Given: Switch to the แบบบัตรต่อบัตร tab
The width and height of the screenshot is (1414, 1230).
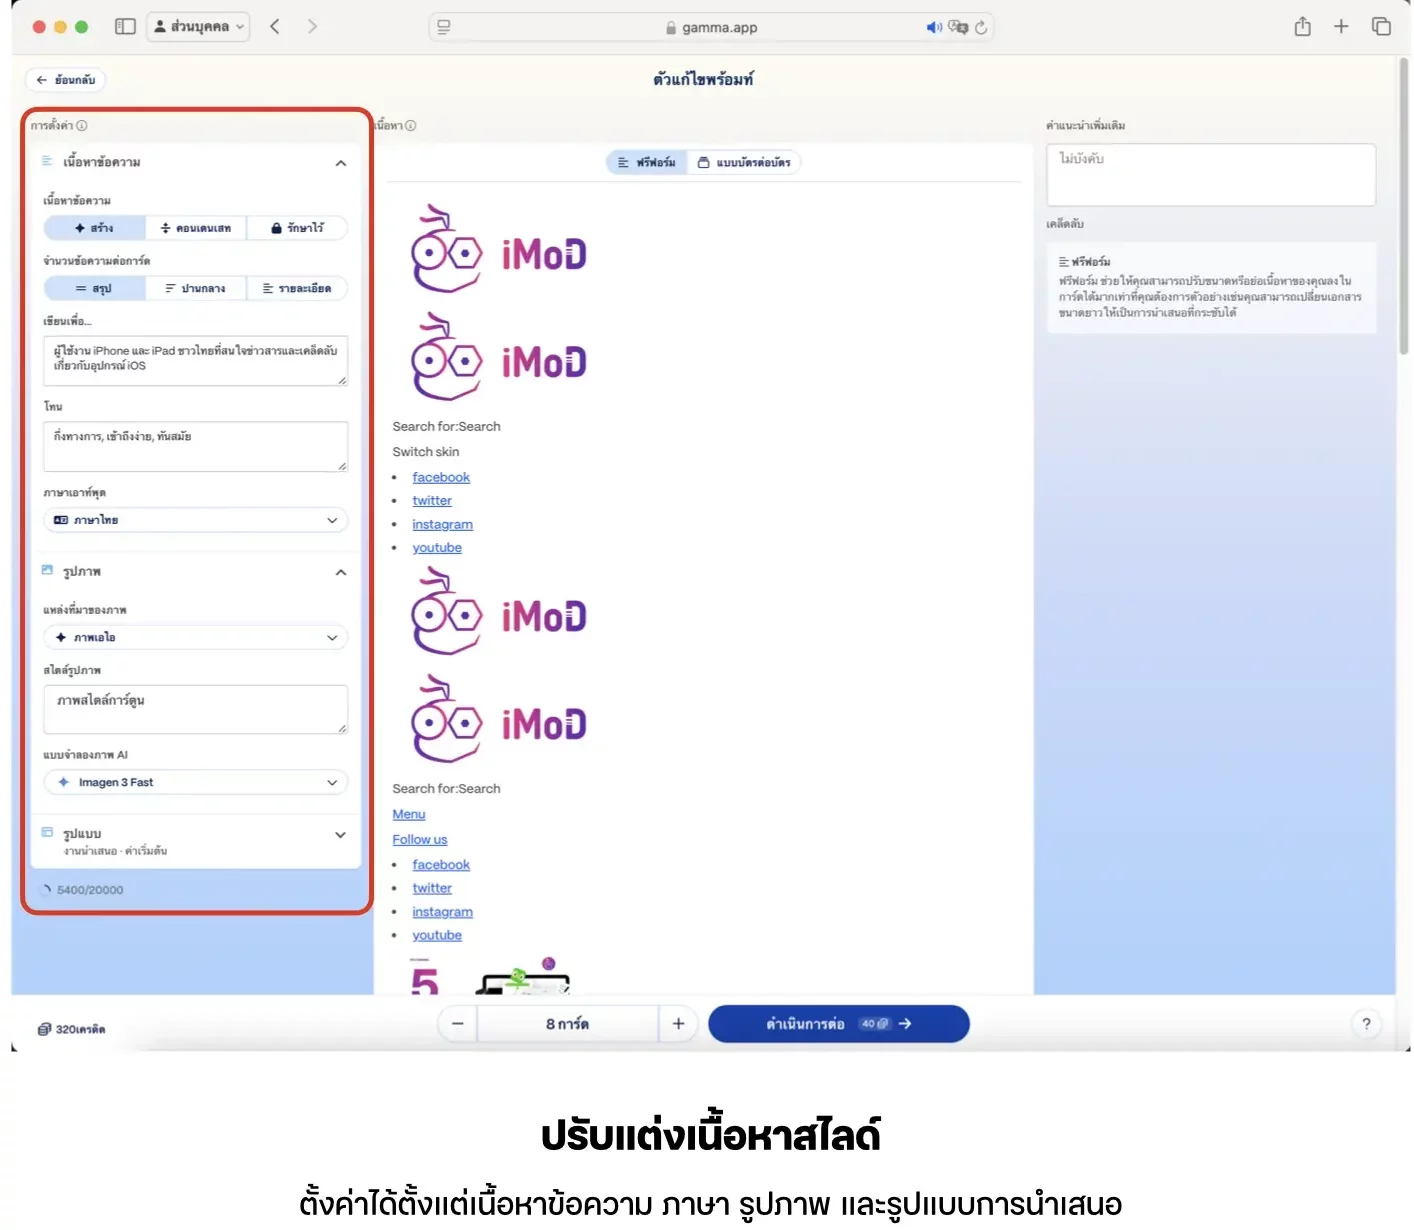Looking at the screenshot, I should [x=744, y=162].
